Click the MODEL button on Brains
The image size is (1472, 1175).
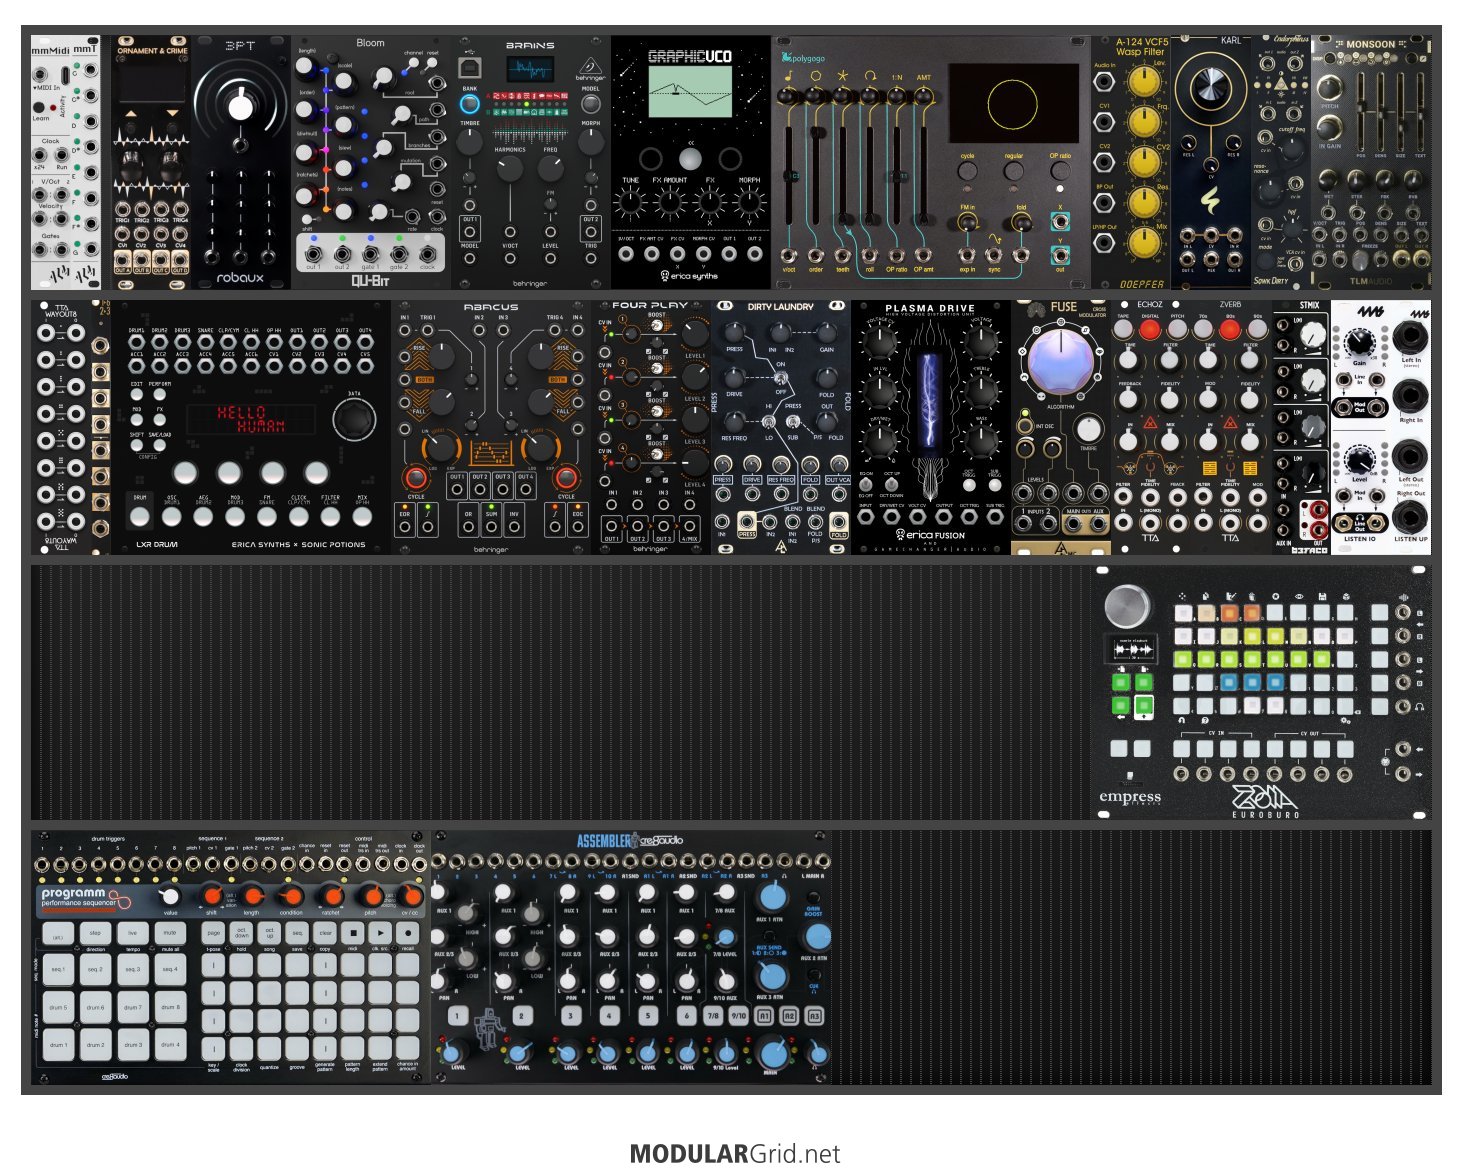[x=591, y=104]
